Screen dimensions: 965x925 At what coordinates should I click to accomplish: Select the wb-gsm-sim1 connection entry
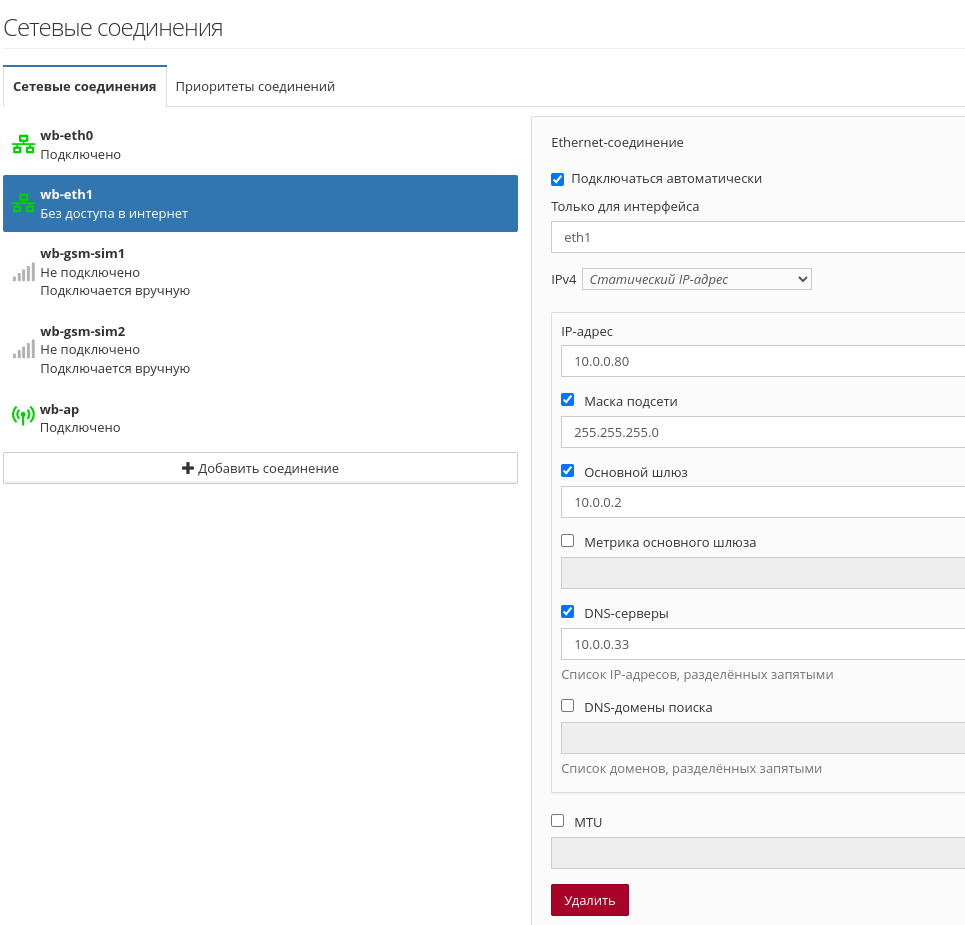click(x=260, y=272)
